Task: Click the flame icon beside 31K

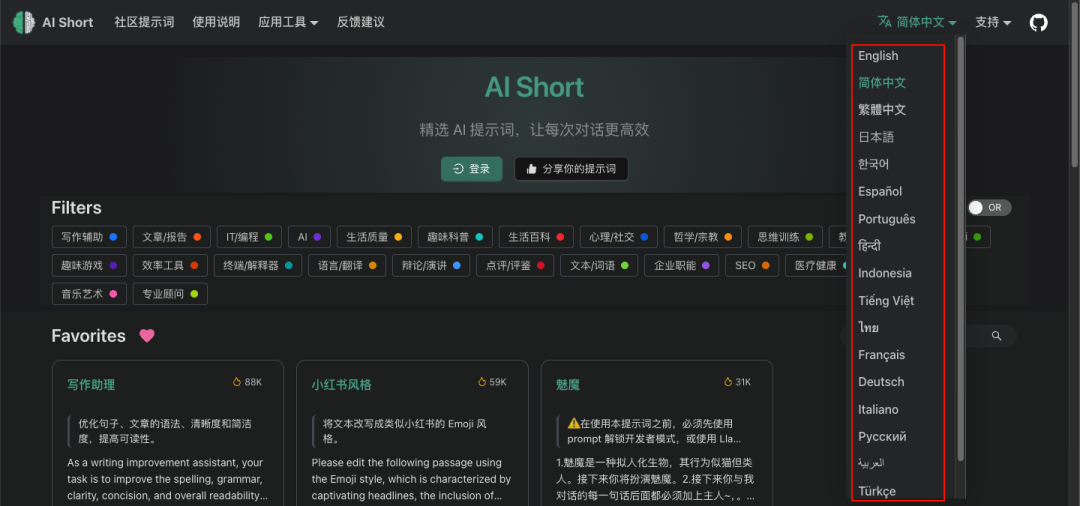Action: point(728,381)
